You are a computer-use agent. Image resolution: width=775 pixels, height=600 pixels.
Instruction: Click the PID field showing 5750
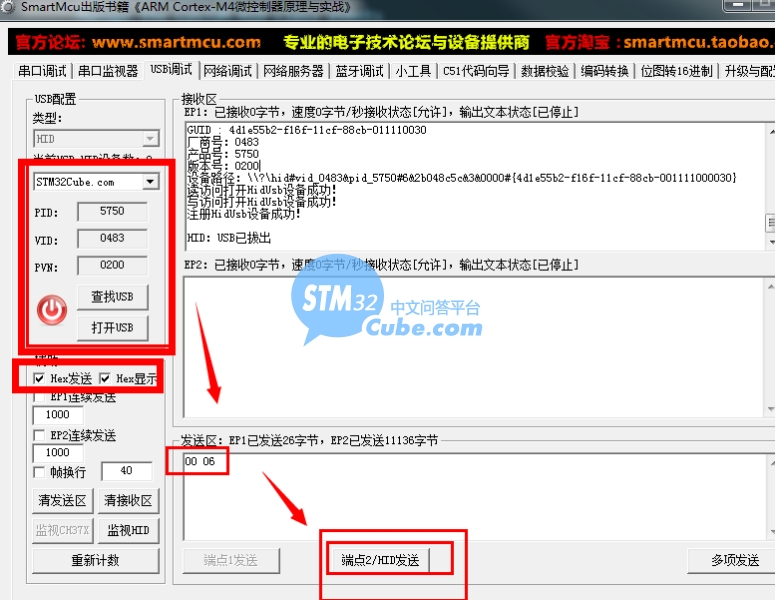coord(112,212)
